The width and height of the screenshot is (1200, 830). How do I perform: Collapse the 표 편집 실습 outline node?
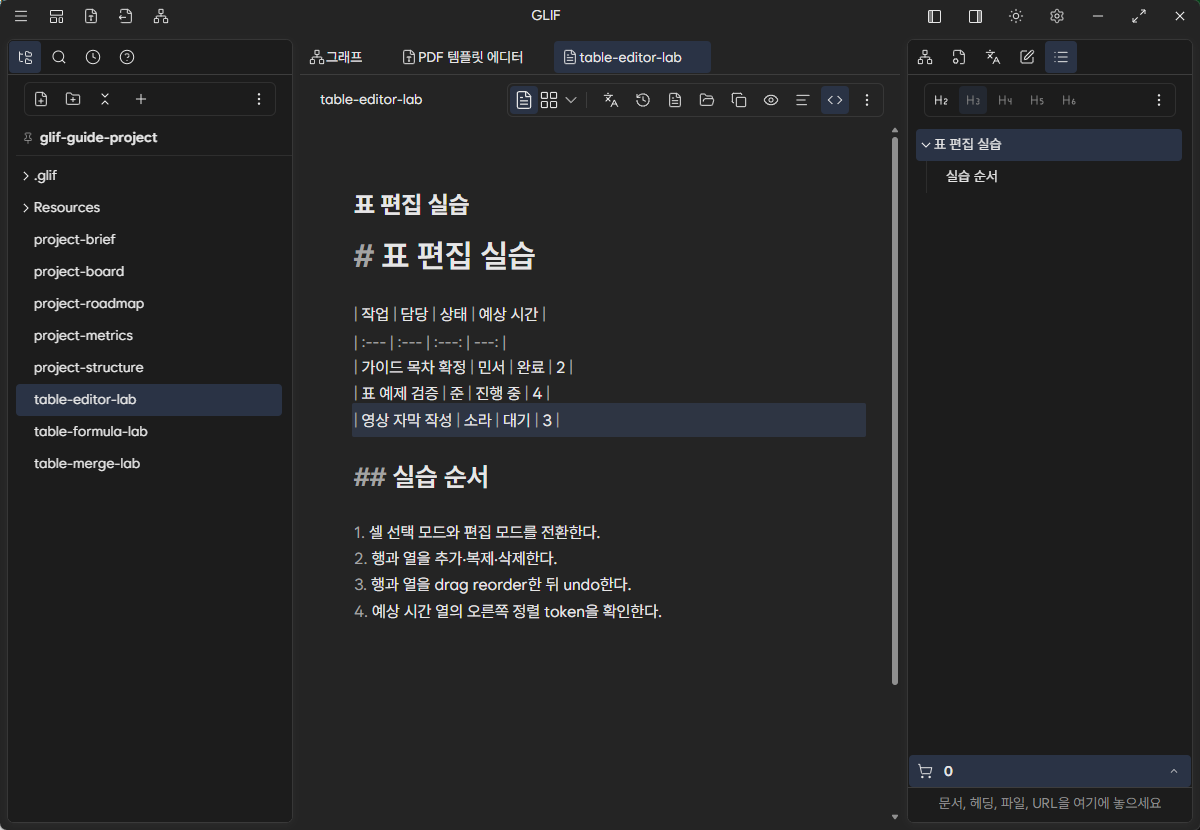926,144
